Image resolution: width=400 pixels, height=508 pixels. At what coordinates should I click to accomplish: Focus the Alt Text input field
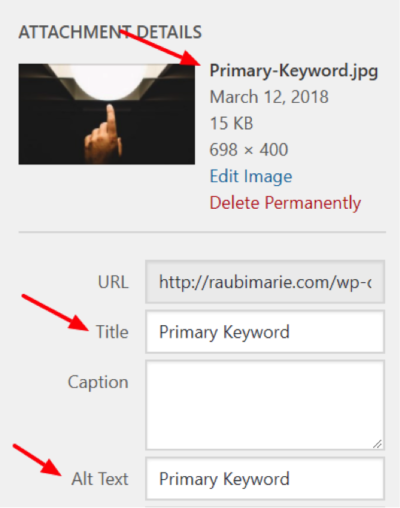[x=265, y=478]
